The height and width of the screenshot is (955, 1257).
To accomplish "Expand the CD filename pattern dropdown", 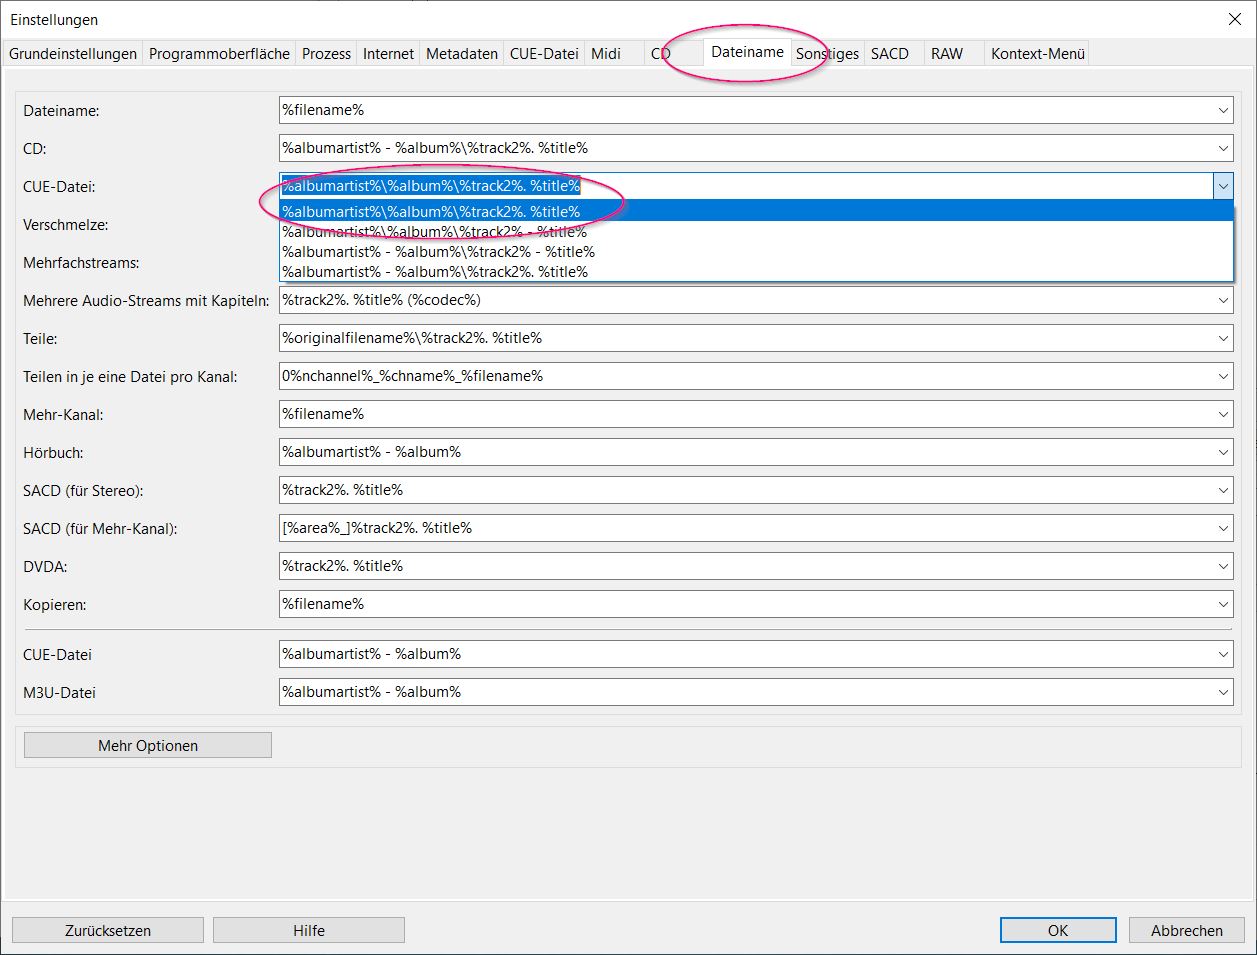I will click(x=1223, y=148).
